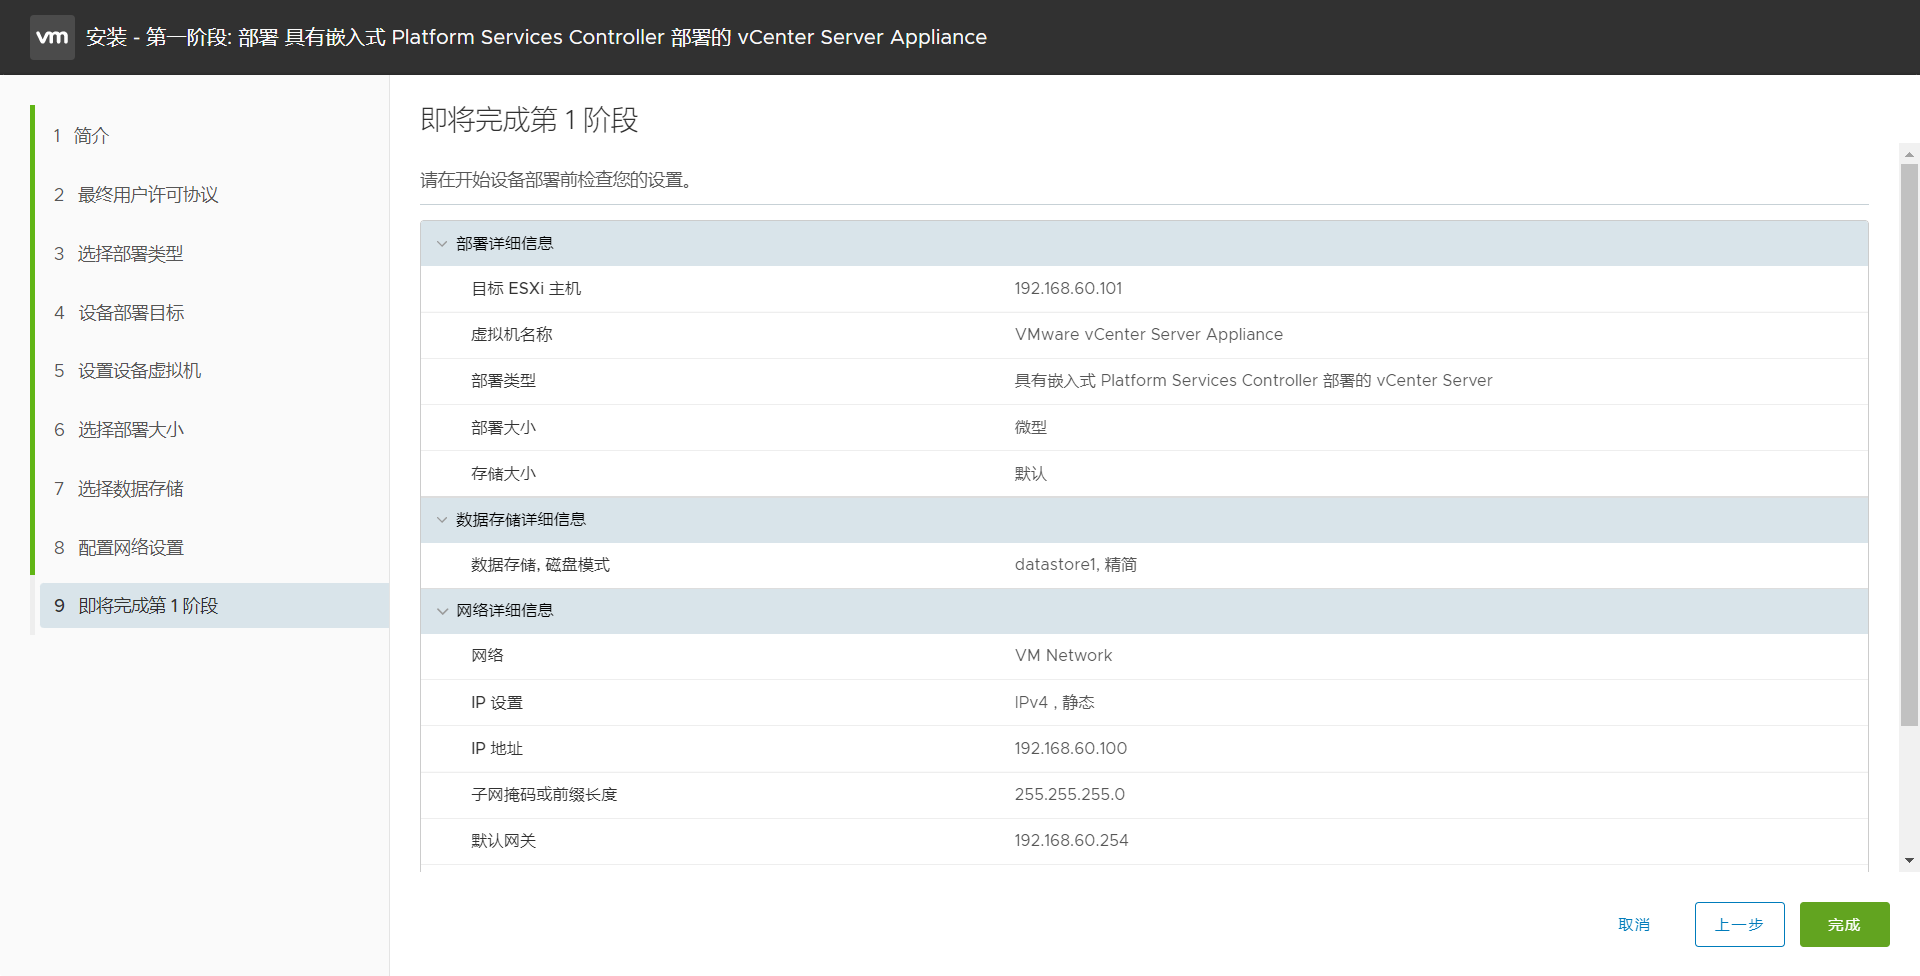
Task: Click the green 完成 finish button
Action: (1844, 924)
